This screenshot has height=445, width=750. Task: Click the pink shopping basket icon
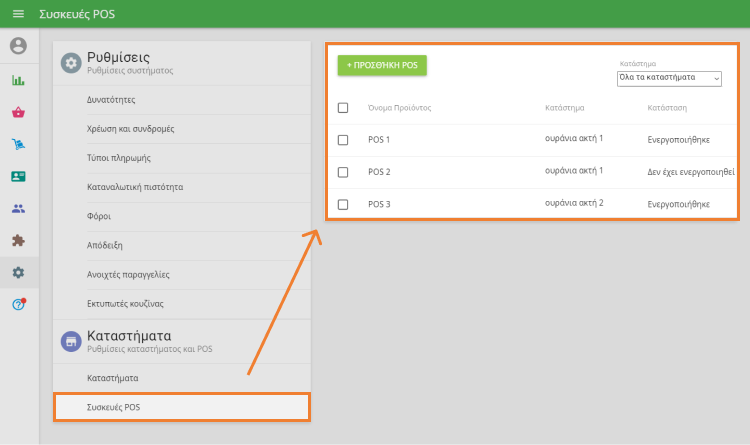point(18,112)
